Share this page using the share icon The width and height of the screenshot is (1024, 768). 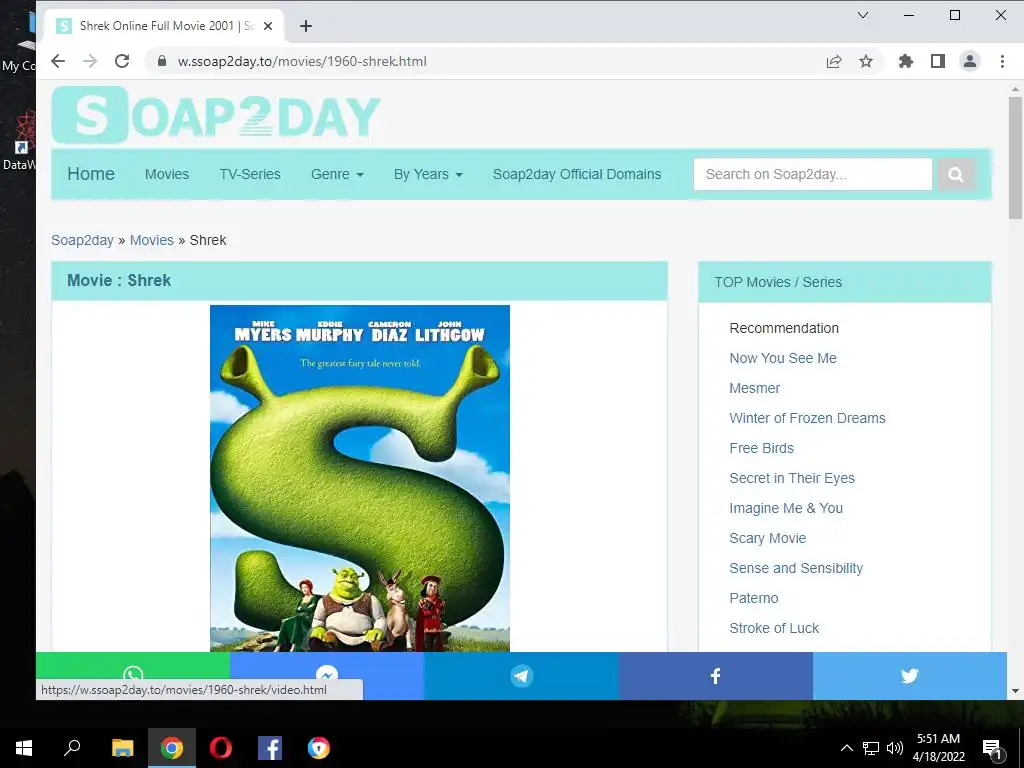(834, 61)
